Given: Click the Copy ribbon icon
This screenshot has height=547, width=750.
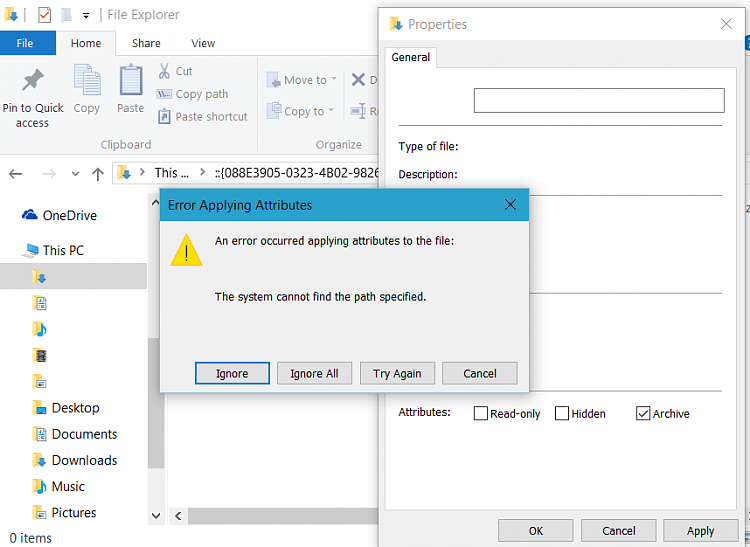Looking at the screenshot, I should [x=87, y=80].
